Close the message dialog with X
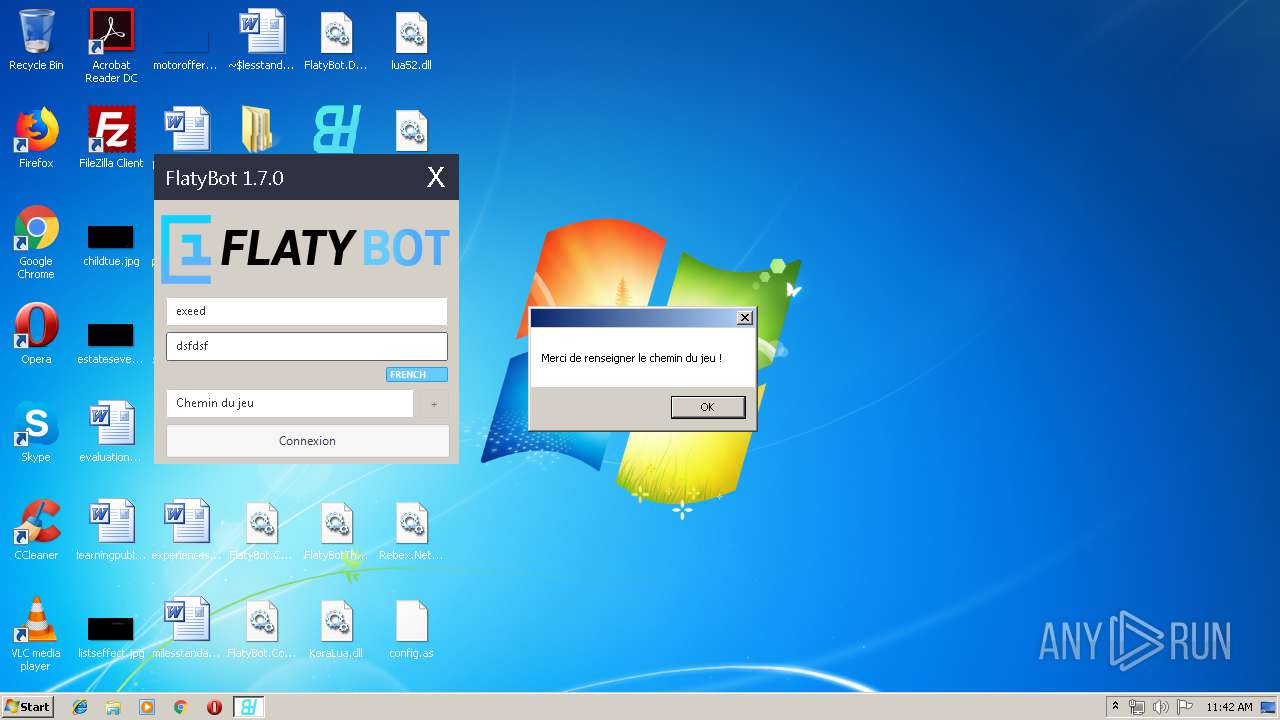Viewport: 1280px width, 720px height. tap(744, 317)
